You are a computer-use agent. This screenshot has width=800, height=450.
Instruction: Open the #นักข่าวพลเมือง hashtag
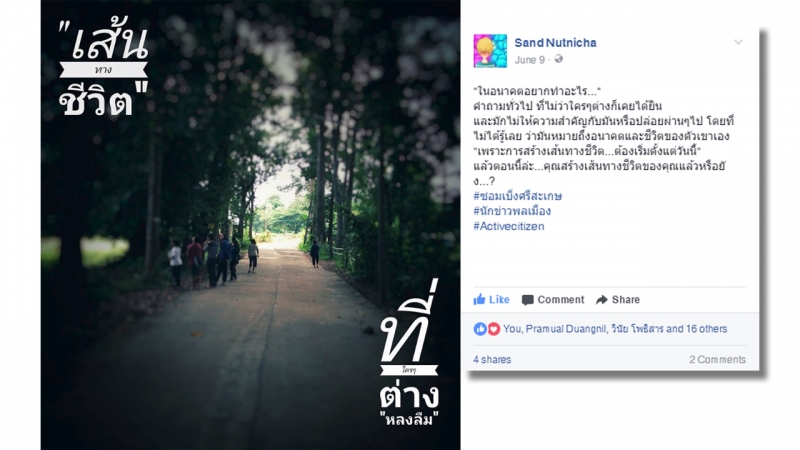pos(512,211)
